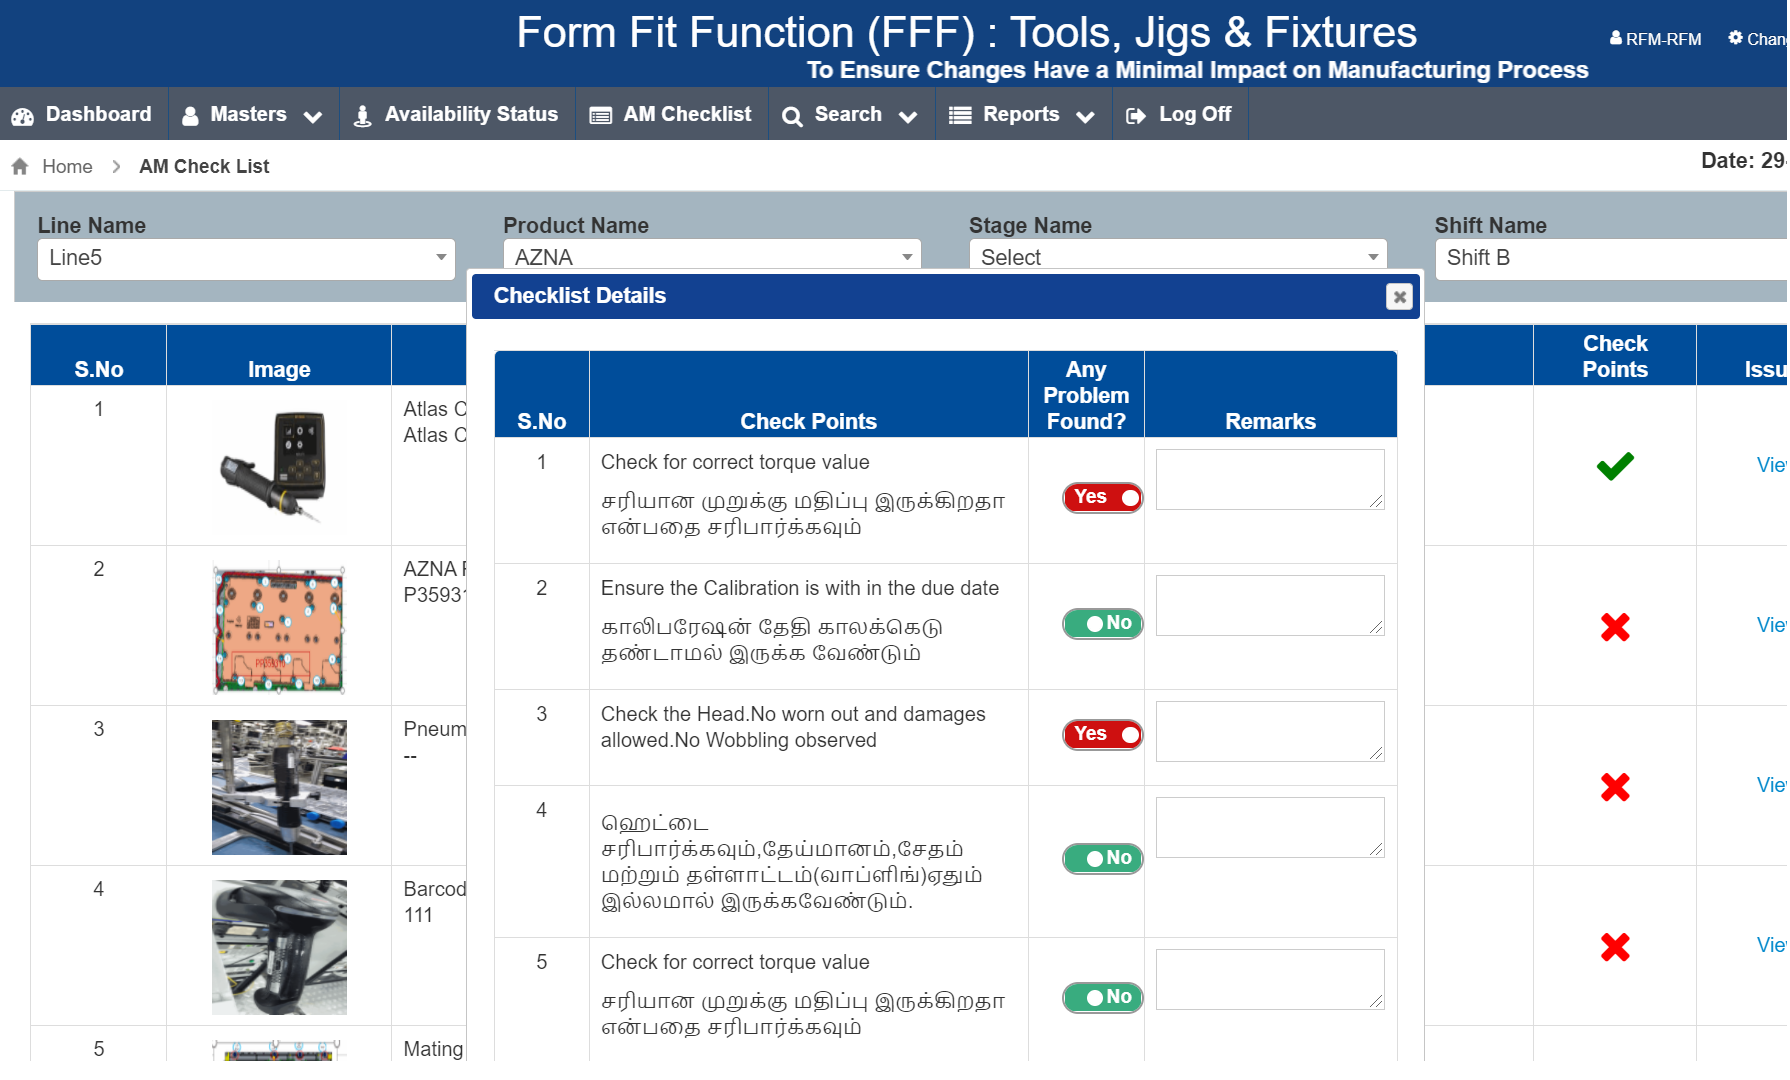Click the Masters user icon
This screenshot has height=1080, width=1790.
click(x=190, y=116)
